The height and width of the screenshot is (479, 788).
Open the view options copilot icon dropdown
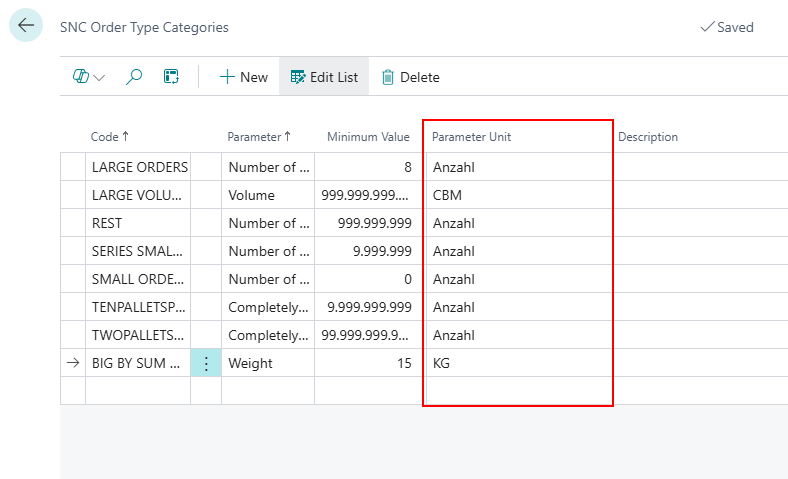88,77
